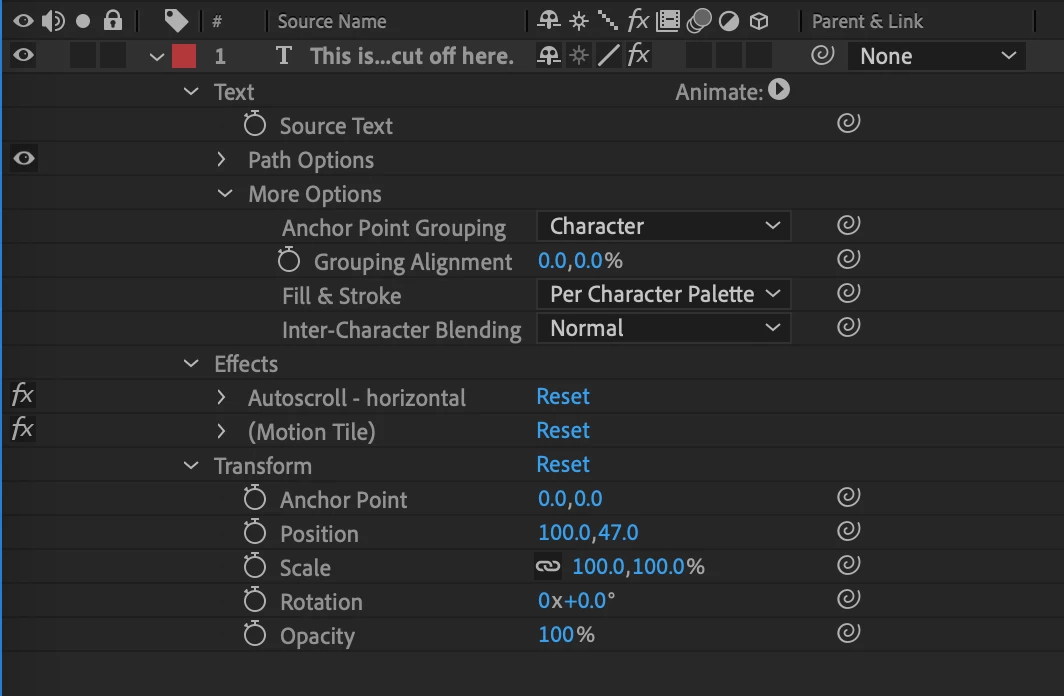Click the Opacity value 100%
This screenshot has width=1064, height=696.
pyautogui.click(x=556, y=635)
